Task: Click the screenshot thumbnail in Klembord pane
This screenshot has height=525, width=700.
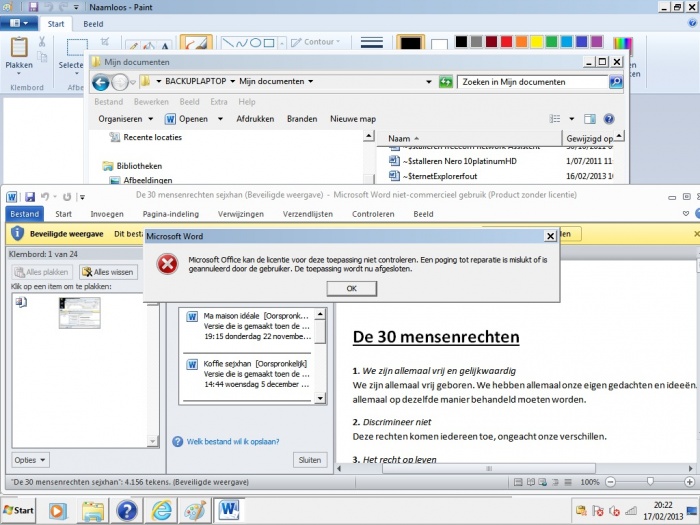Action: click(x=79, y=313)
